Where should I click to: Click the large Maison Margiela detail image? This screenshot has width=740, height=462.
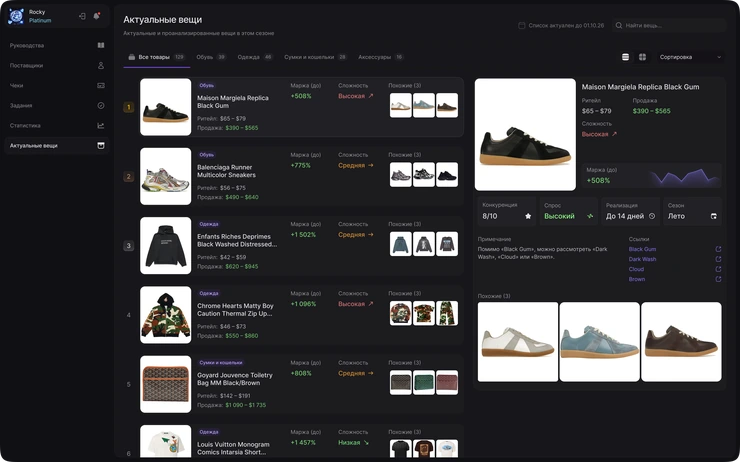(525, 134)
